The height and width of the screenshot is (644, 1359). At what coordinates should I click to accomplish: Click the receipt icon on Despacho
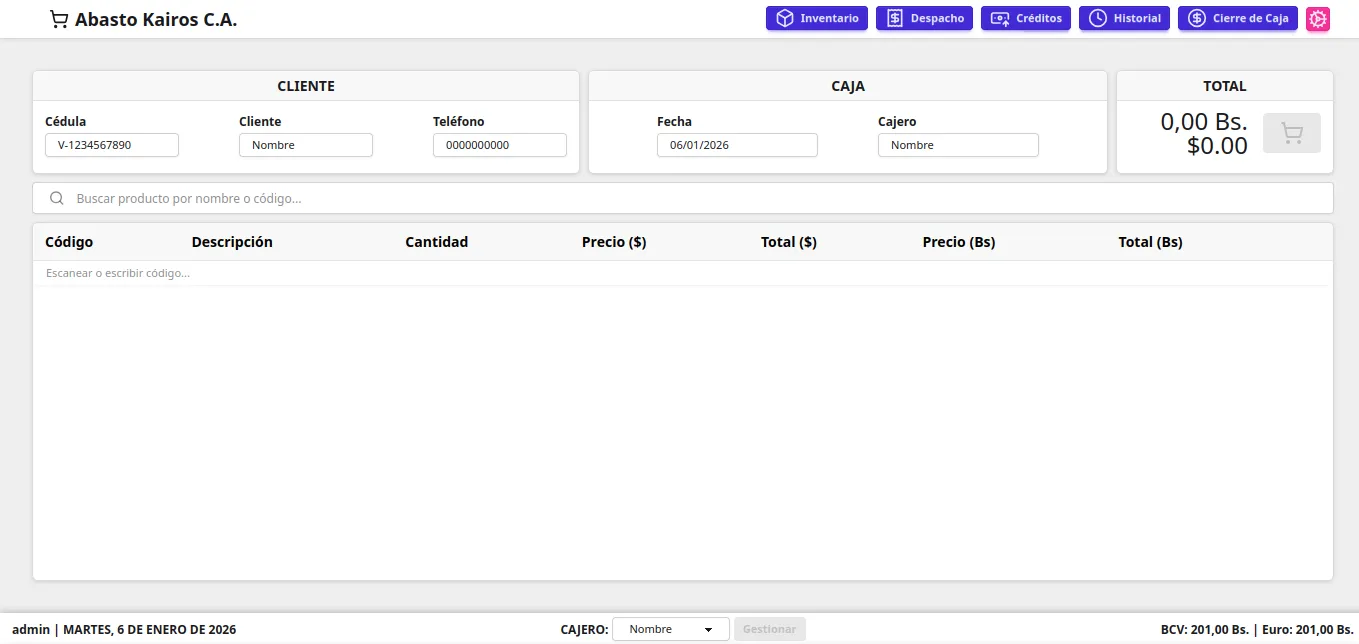point(895,19)
